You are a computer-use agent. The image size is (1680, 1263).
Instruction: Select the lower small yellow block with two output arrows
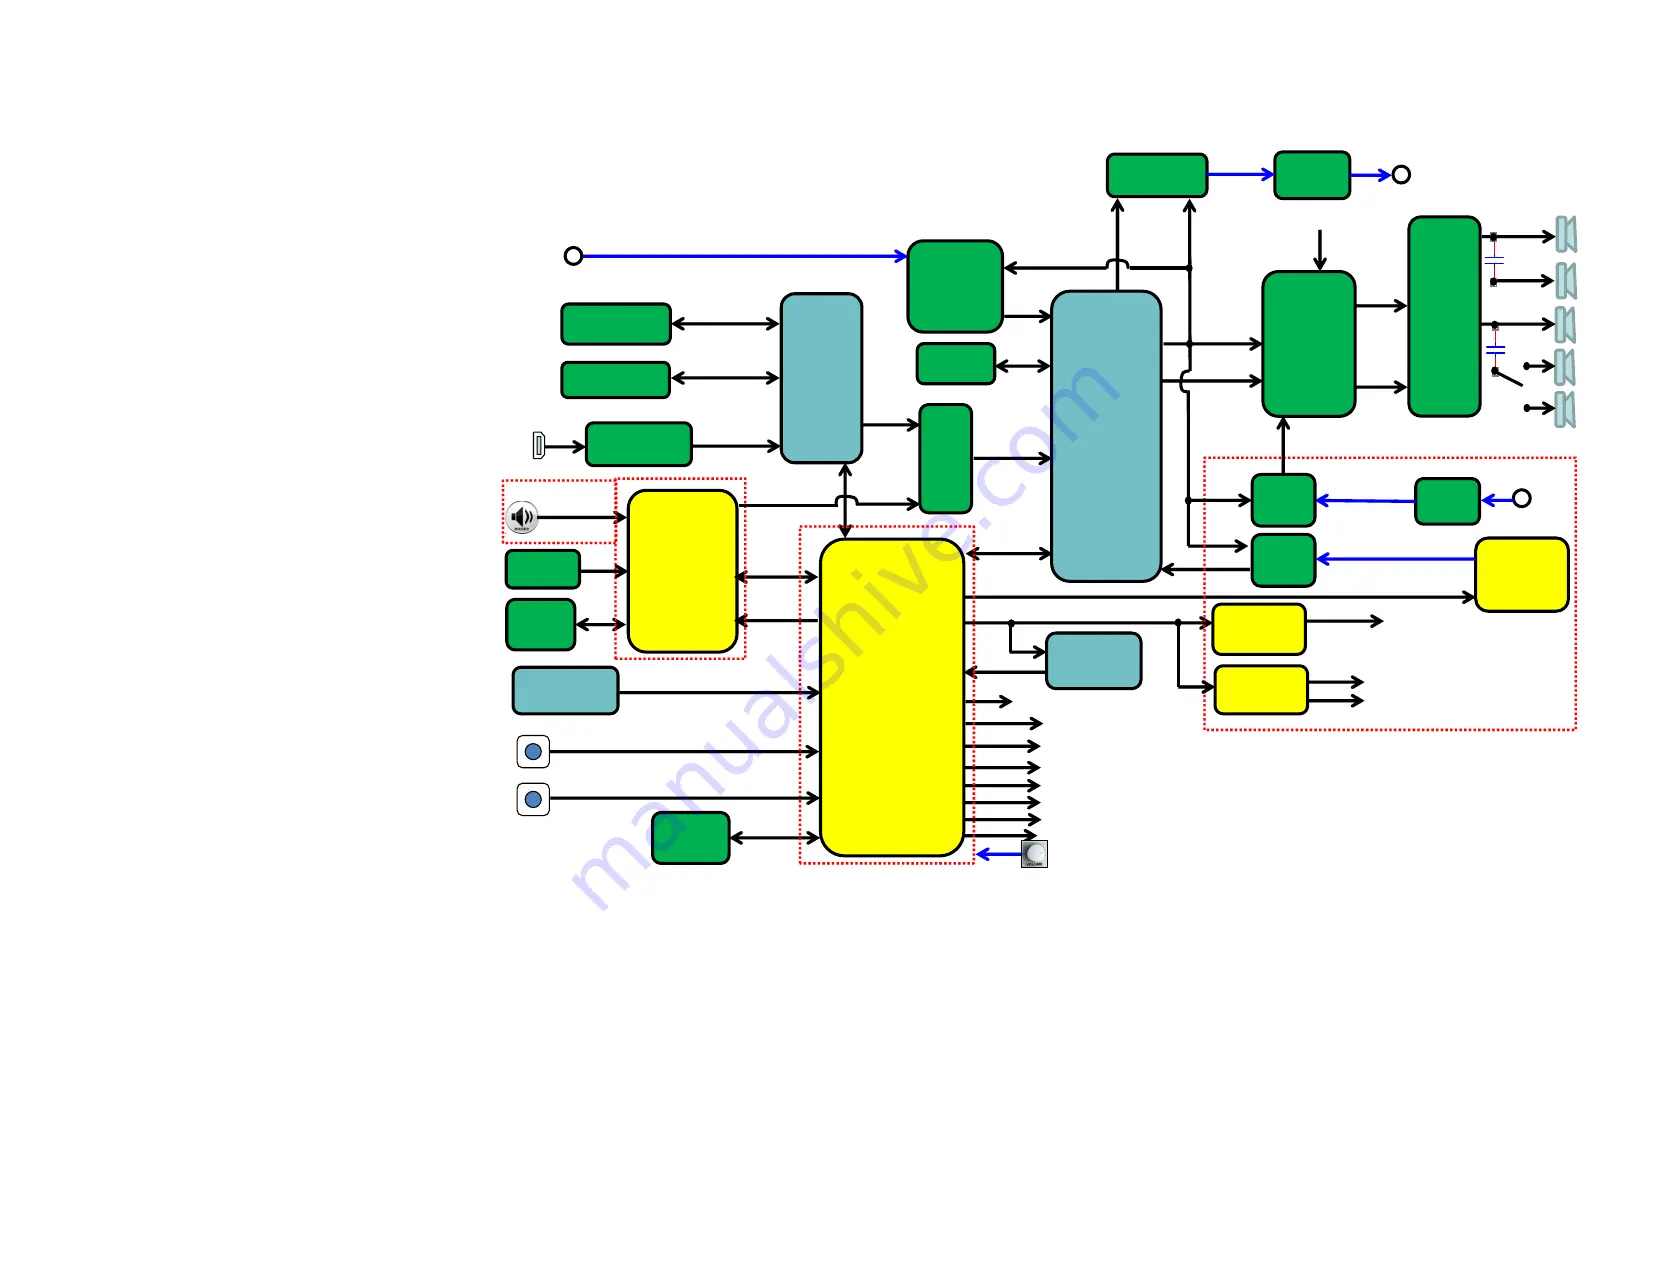pyautogui.click(x=1261, y=690)
